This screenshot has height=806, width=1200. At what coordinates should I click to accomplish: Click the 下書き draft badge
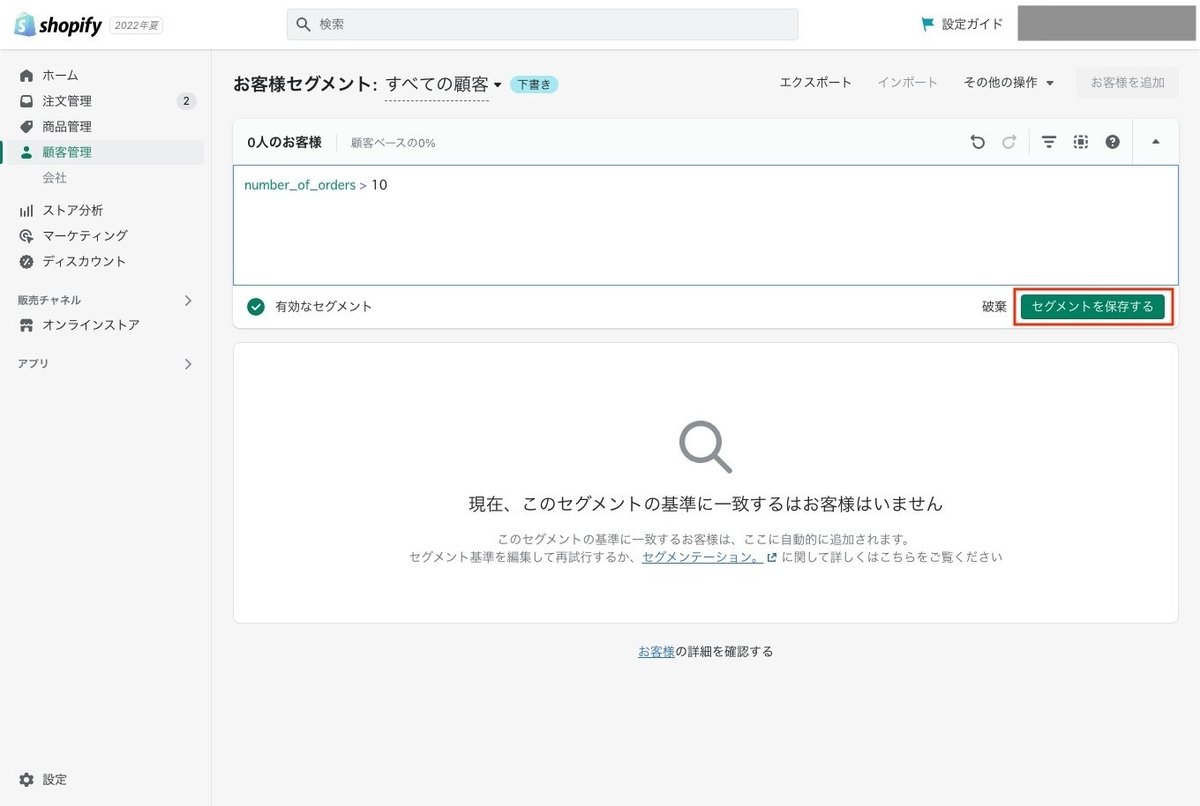(534, 85)
